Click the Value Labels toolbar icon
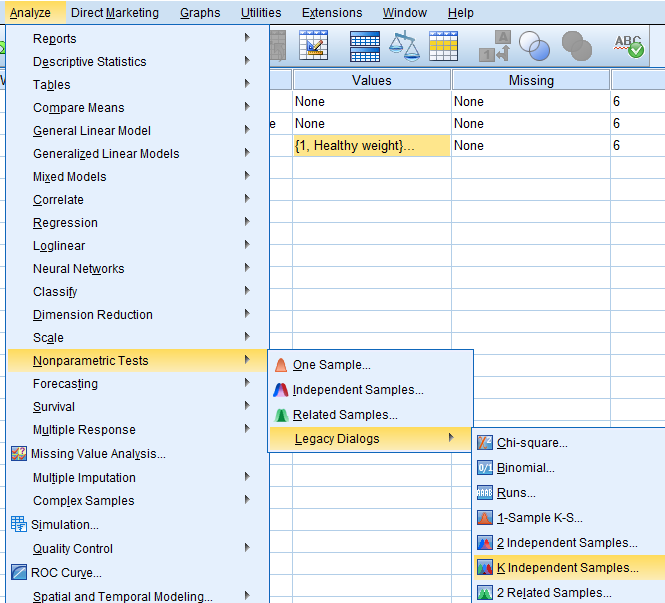Screen dimensions: 665x603 click(x=495, y=46)
